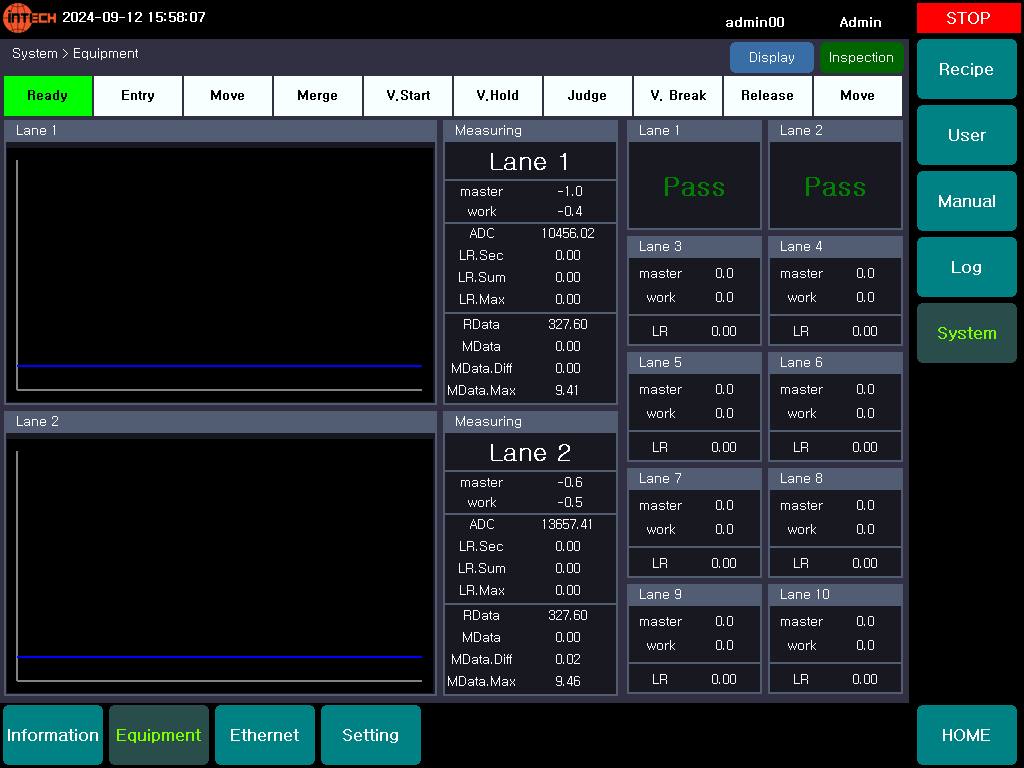The width and height of the screenshot is (1024, 768).
Task: Open the Recipe menu
Action: pyautogui.click(x=967, y=69)
